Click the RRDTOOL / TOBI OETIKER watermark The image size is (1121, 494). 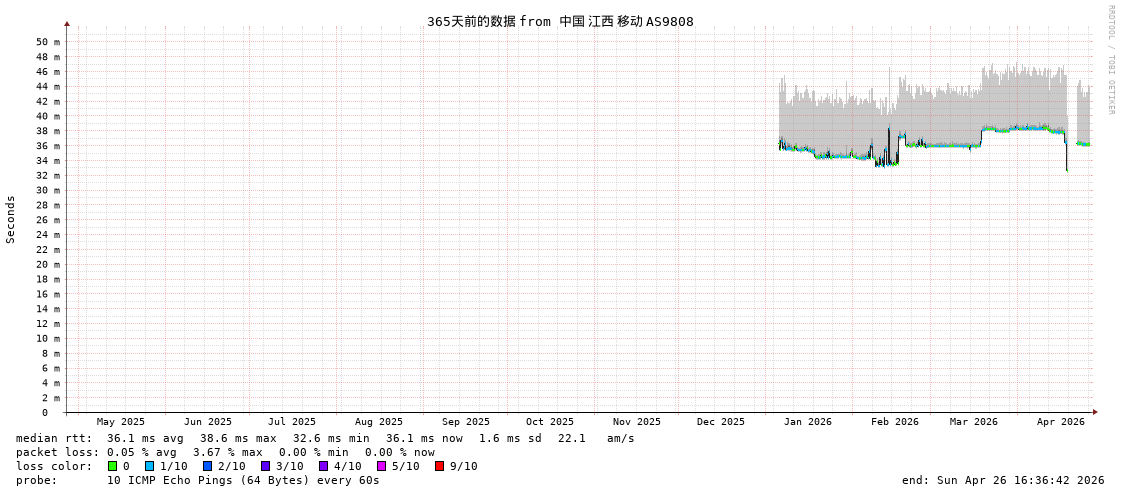1110,60
